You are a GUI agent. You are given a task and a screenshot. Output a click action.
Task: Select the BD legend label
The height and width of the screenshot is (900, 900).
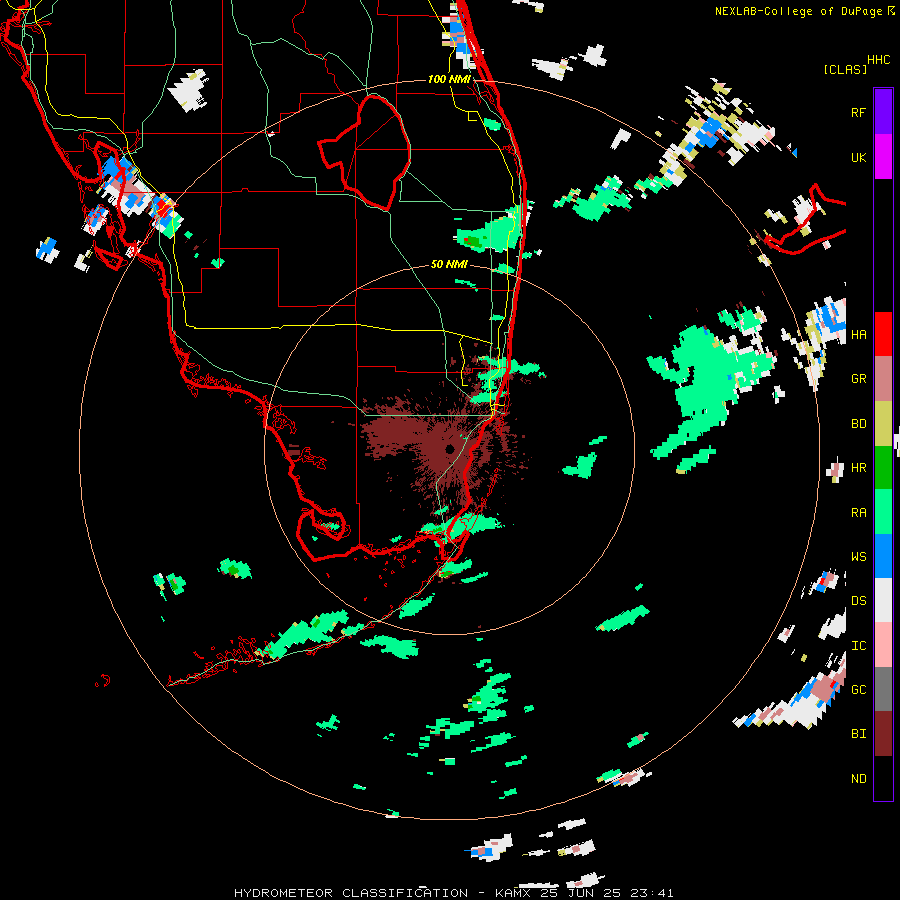coord(858,424)
